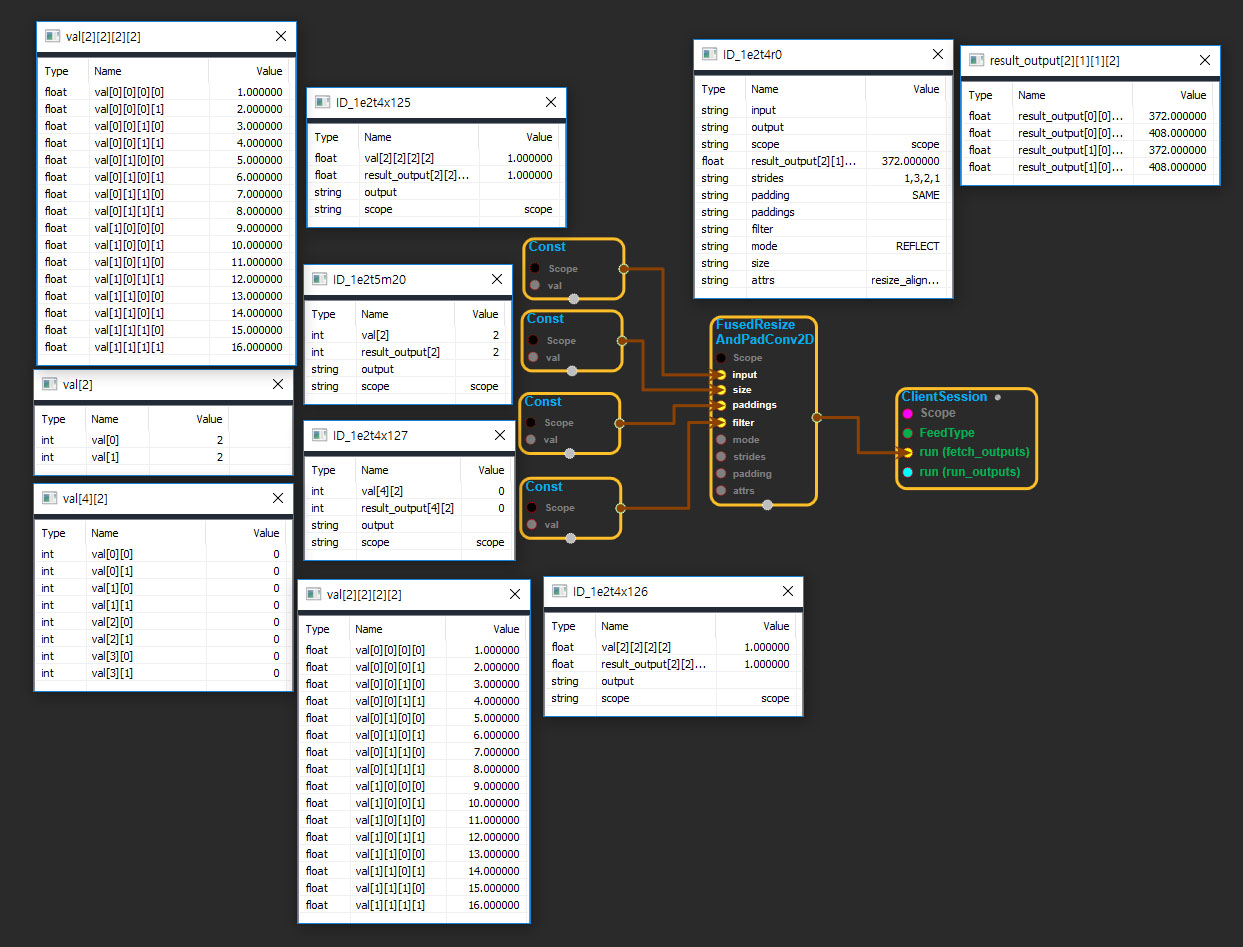Click the bottom handle of the topmost Const node
Viewport: 1243px width, 947px height.
(574, 298)
